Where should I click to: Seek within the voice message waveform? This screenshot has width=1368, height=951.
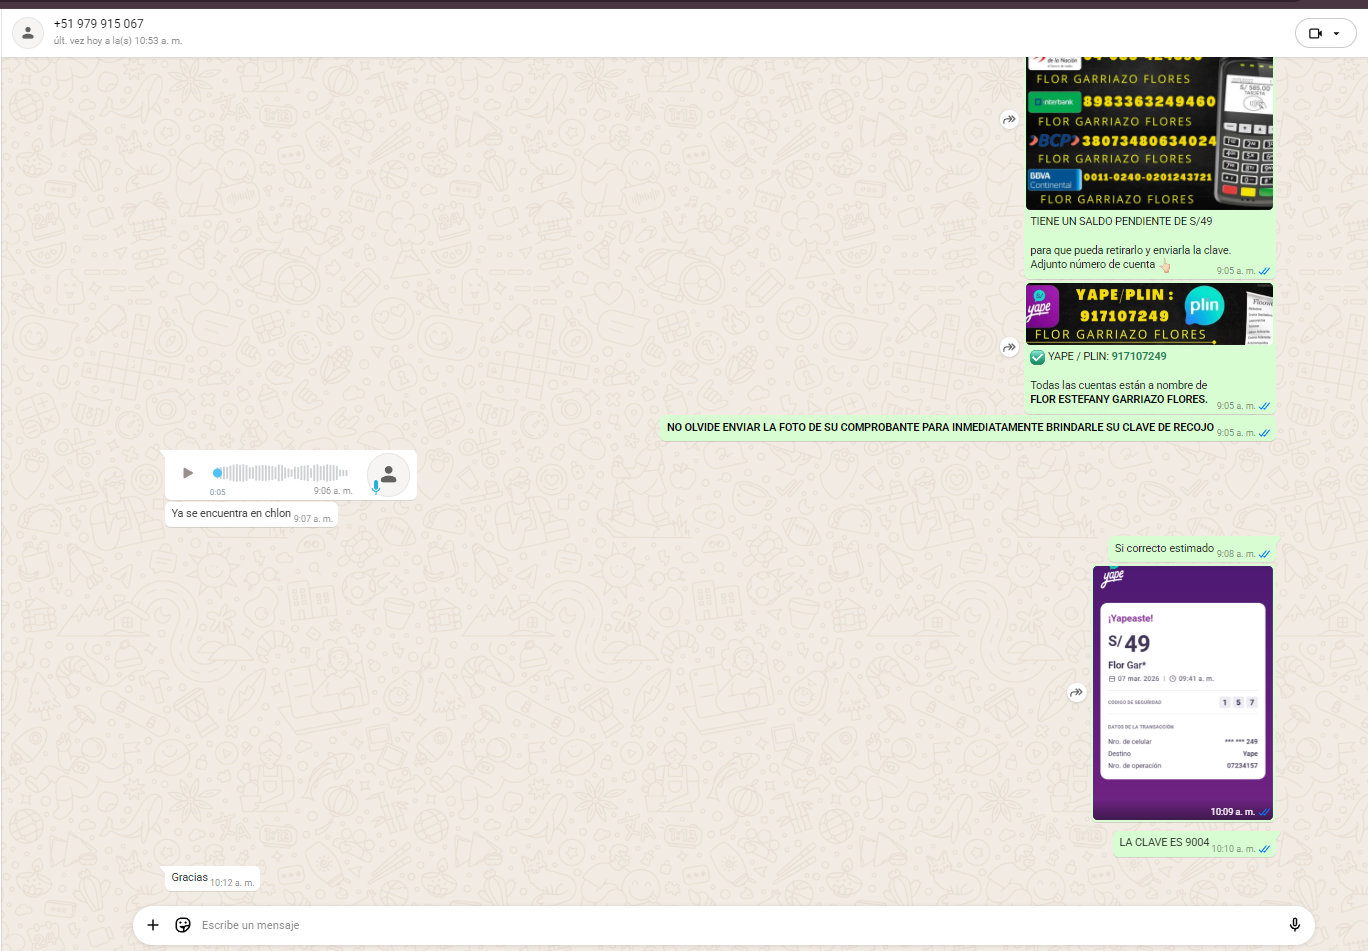282,473
